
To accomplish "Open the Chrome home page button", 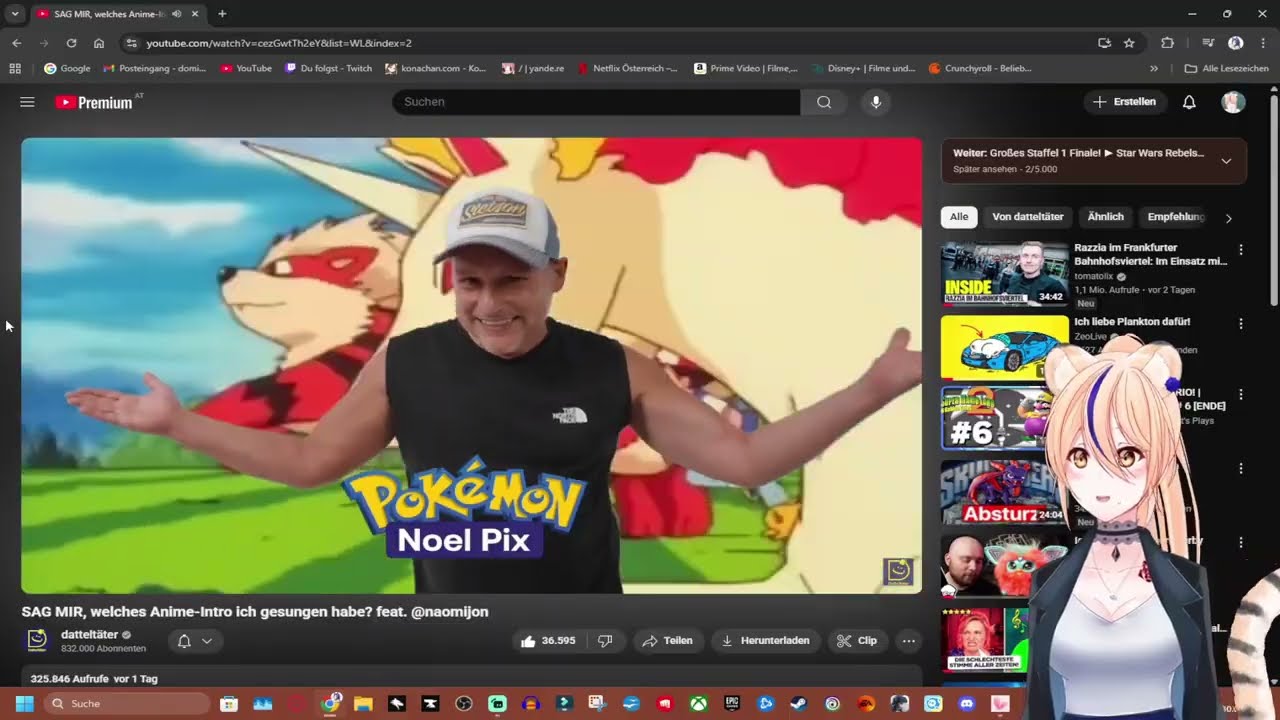I will (99, 43).
